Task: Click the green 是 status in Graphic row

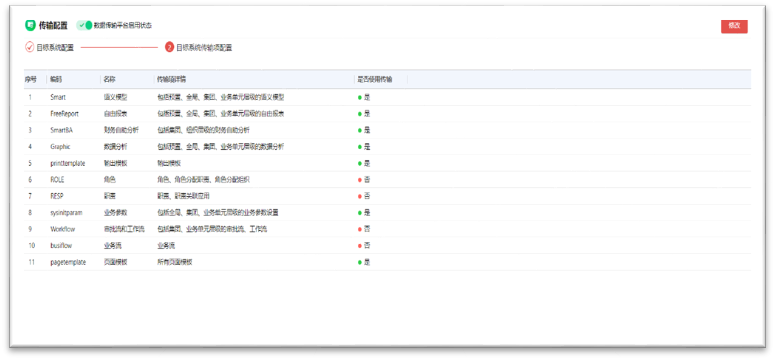Action: tap(364, 147)
